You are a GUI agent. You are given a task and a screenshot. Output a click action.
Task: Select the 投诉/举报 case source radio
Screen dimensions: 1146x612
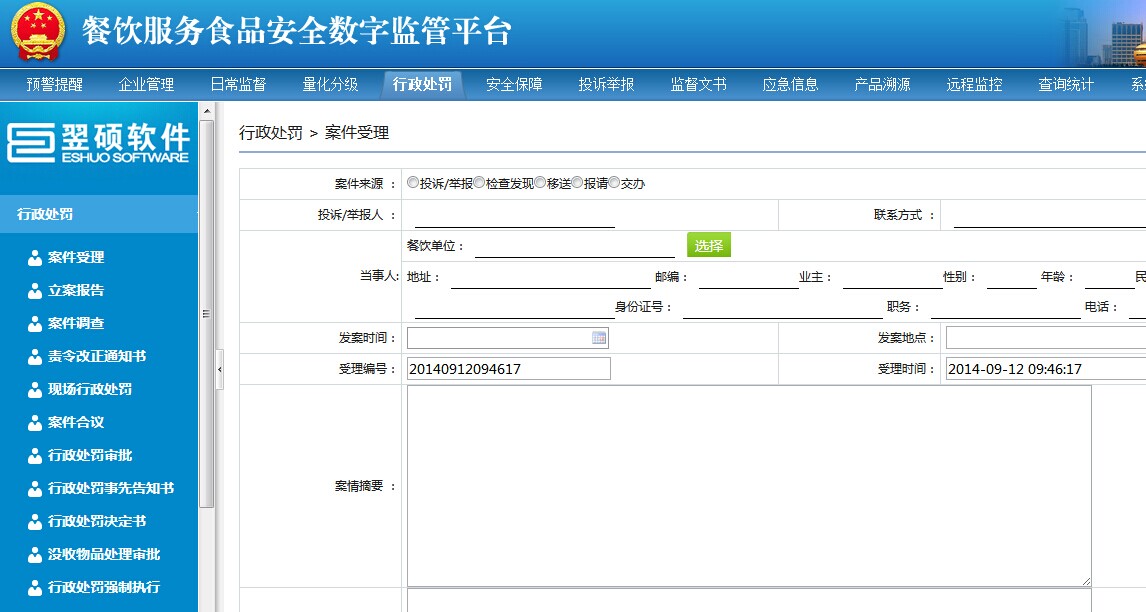(x=413, y=183)
